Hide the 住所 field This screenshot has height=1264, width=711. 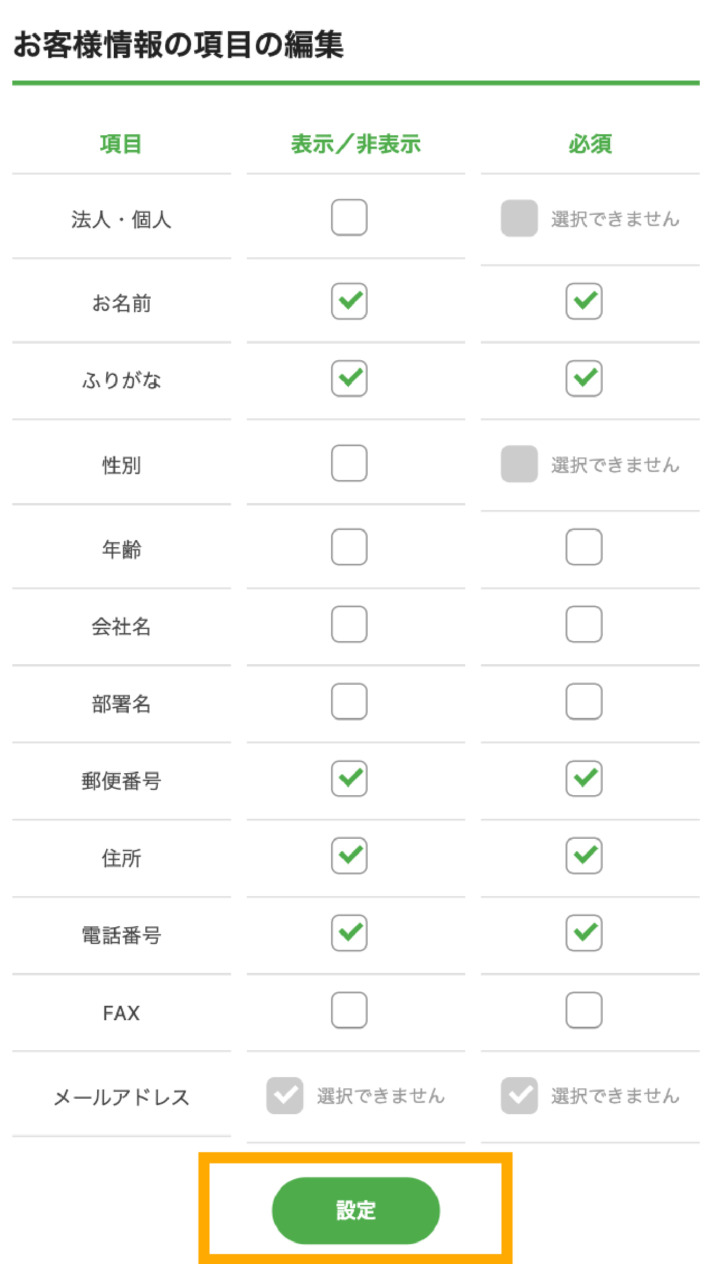click(349, 855)
